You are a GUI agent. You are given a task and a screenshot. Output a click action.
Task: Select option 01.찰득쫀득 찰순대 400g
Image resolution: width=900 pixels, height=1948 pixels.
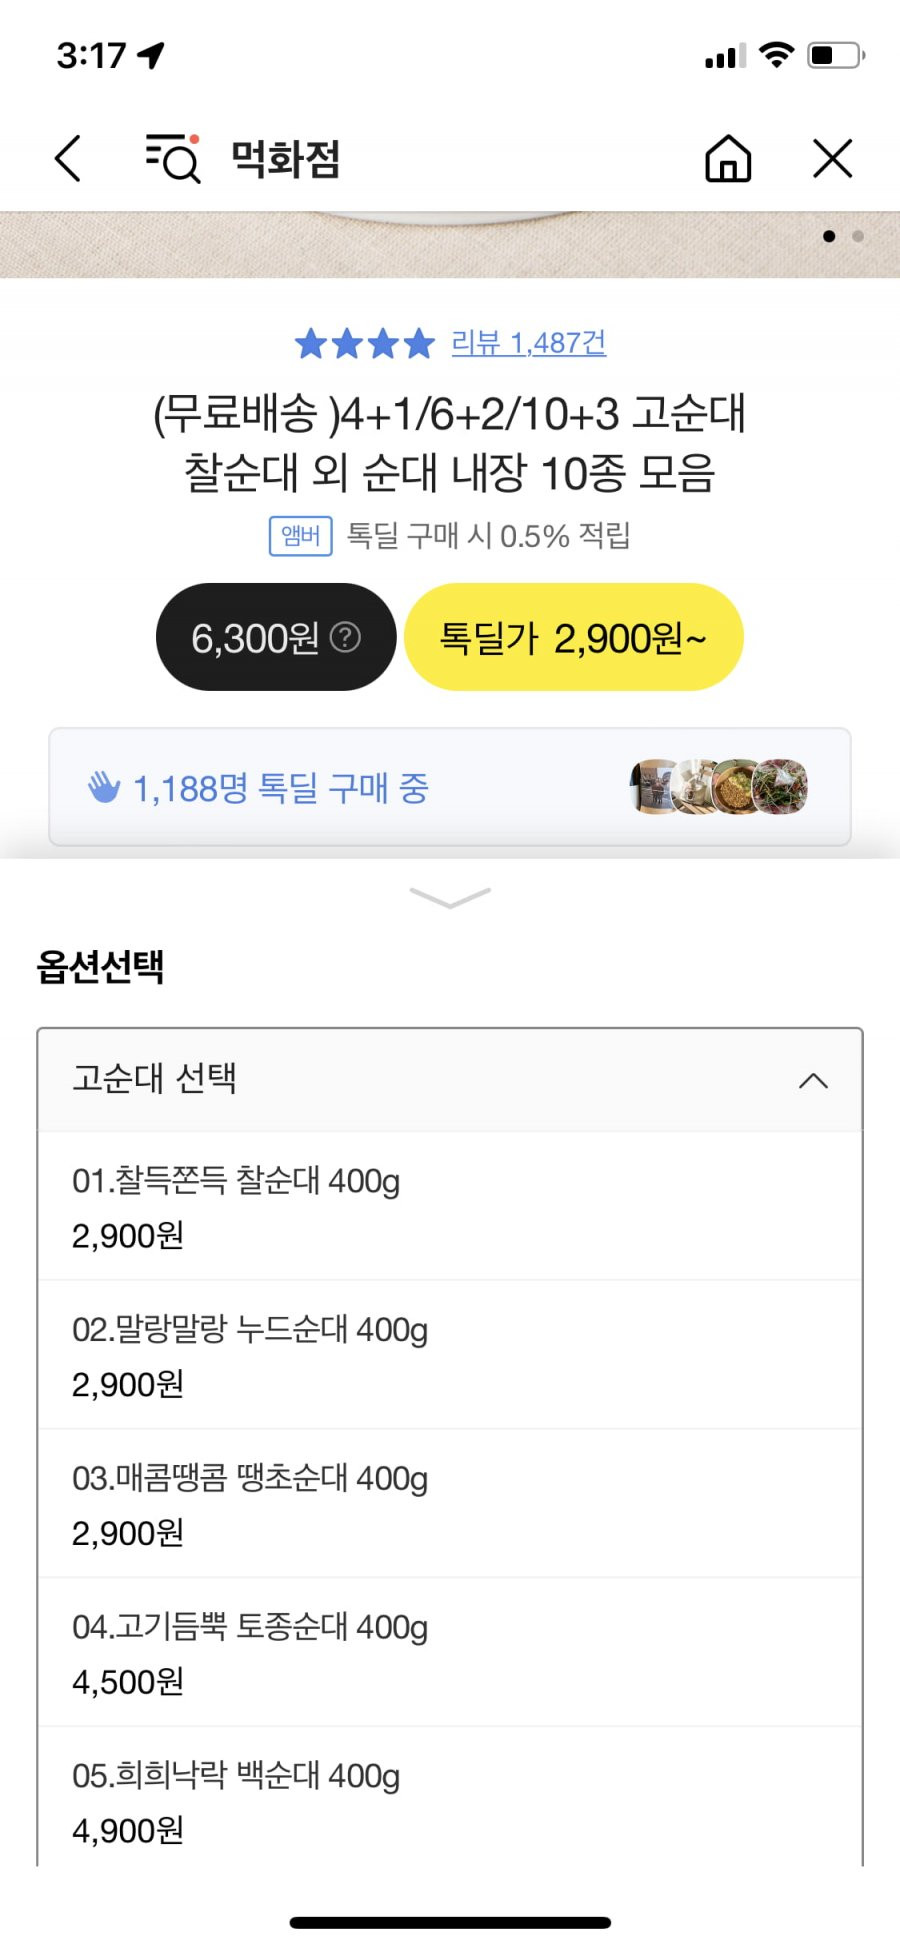(x=450, y=1207)
